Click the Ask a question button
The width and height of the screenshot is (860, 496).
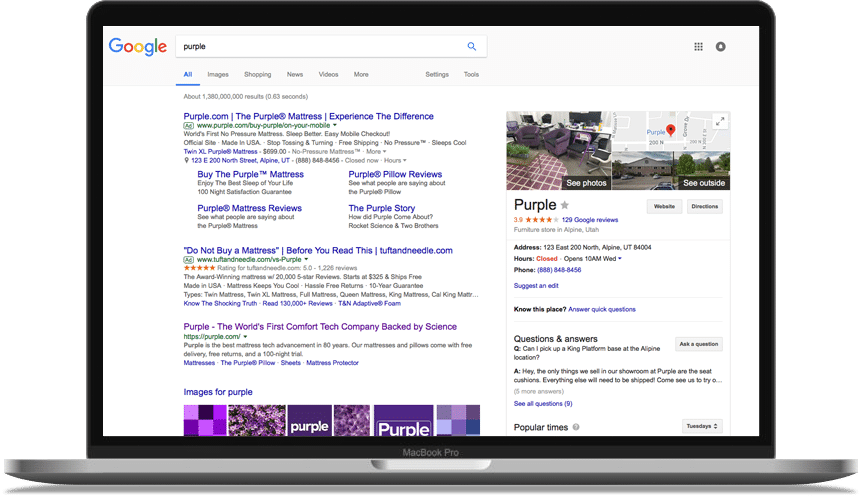pyautogui.click(x=699, y=344)
